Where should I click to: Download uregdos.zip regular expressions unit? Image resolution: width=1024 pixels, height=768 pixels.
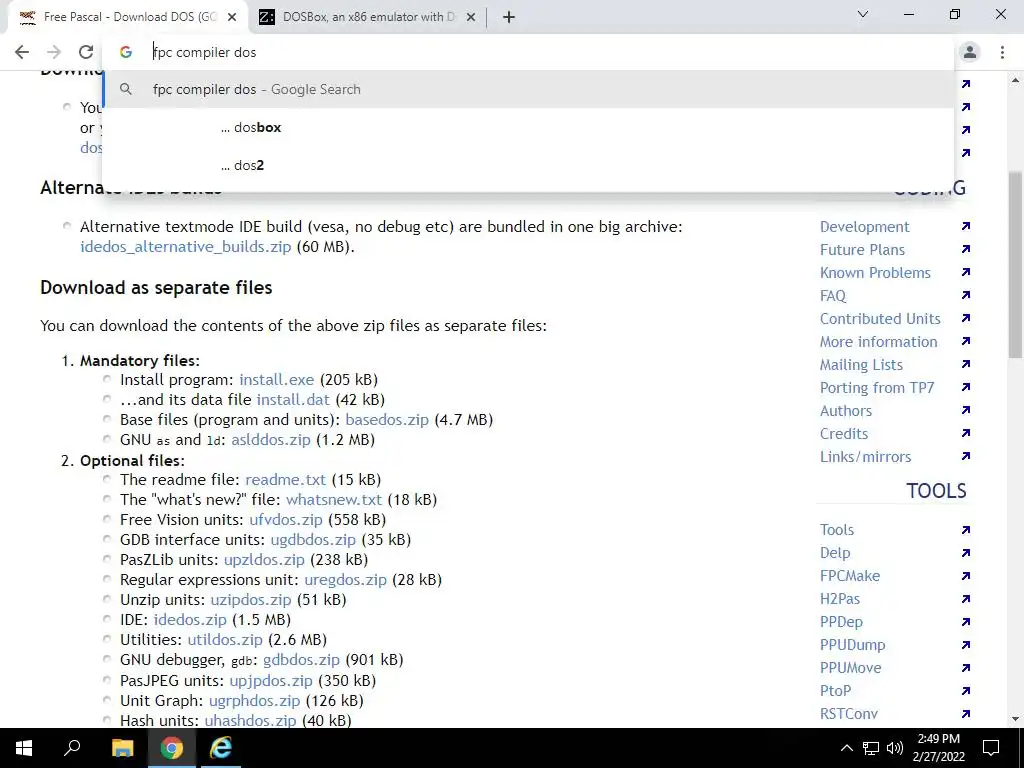tap(345, 580)
